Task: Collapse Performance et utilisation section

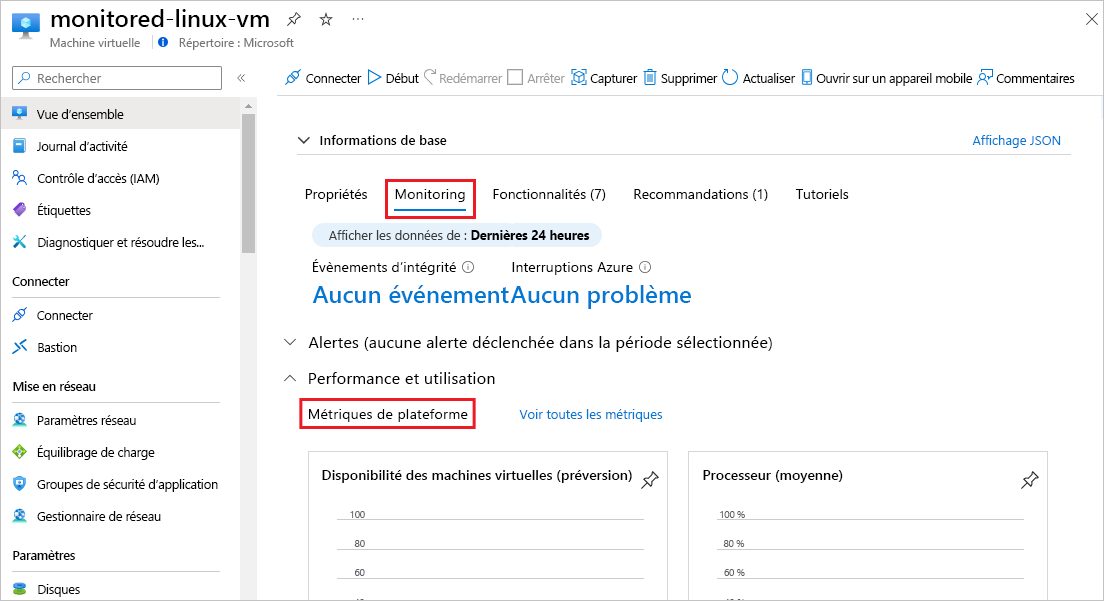Action: click(x=290, y=379)
